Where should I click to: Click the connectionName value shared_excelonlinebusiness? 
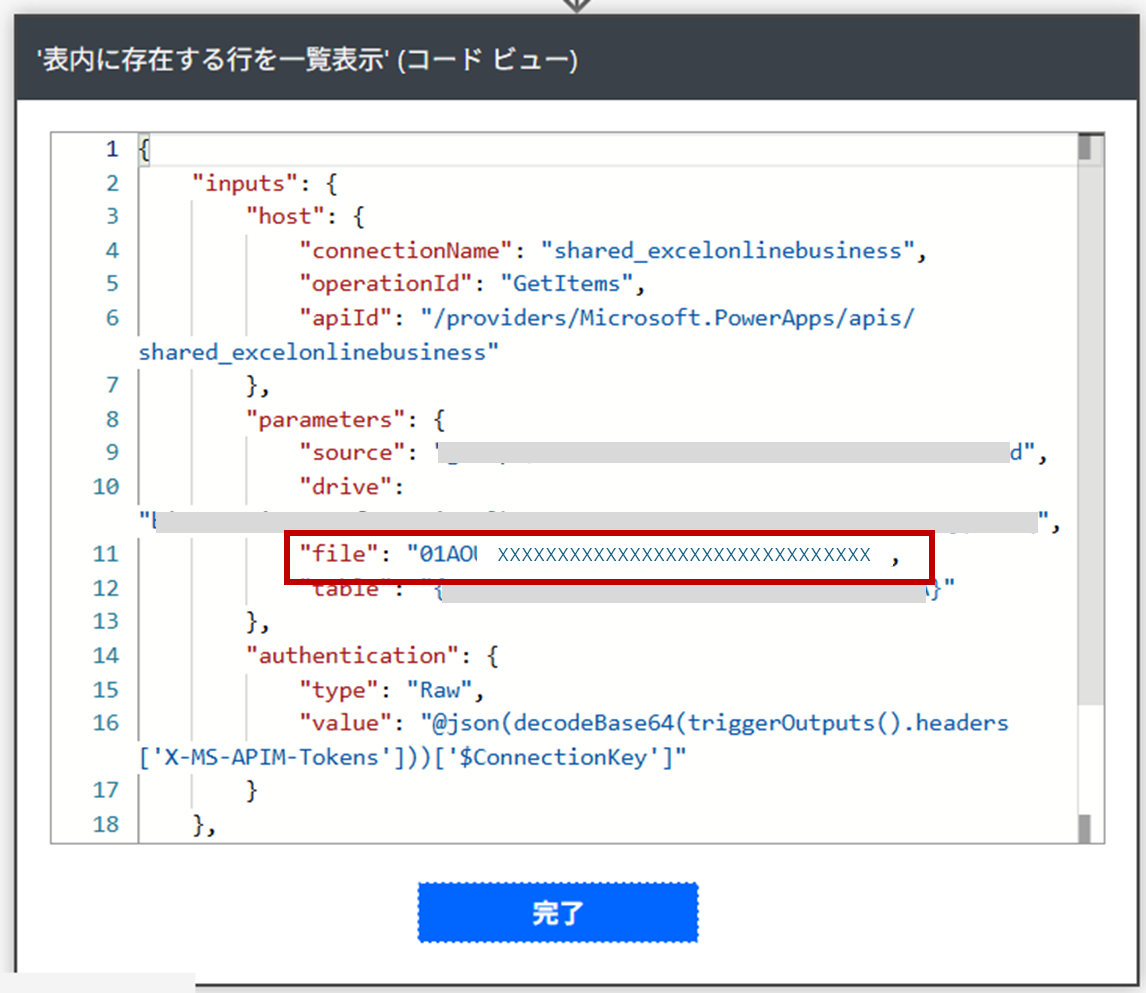pos(727,251)
